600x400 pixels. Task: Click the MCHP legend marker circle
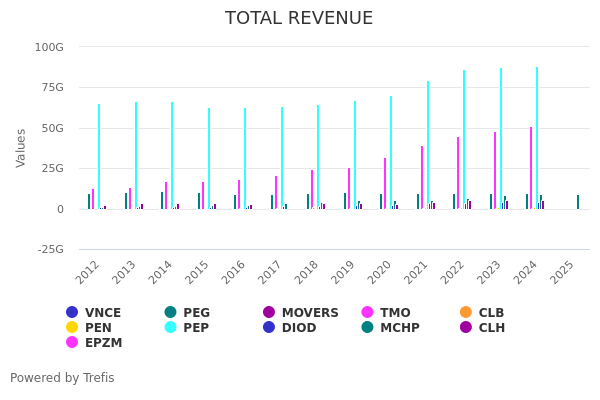point(368,328)
